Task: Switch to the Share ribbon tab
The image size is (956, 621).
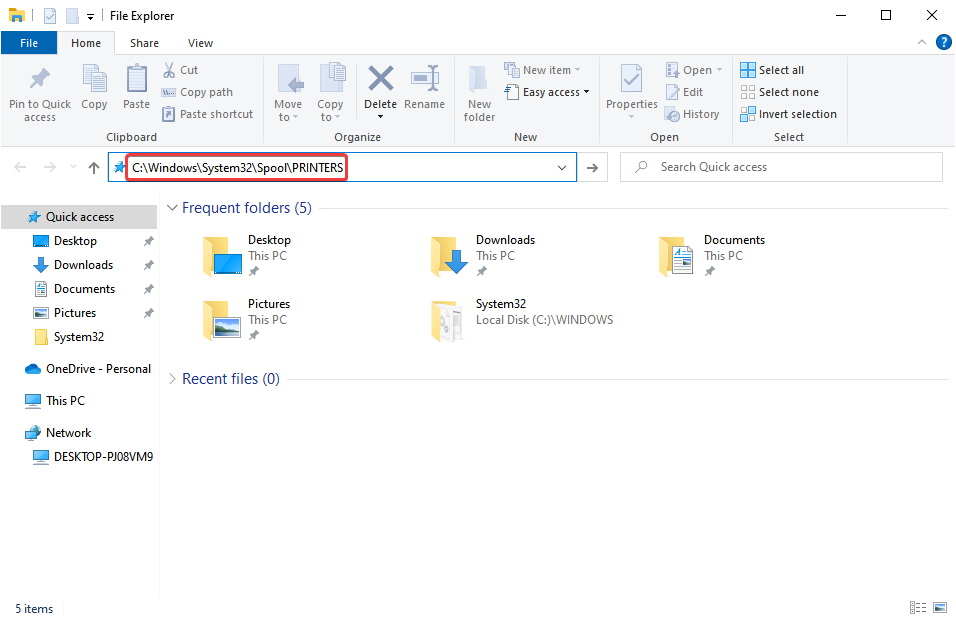Action: coord(144,43)
